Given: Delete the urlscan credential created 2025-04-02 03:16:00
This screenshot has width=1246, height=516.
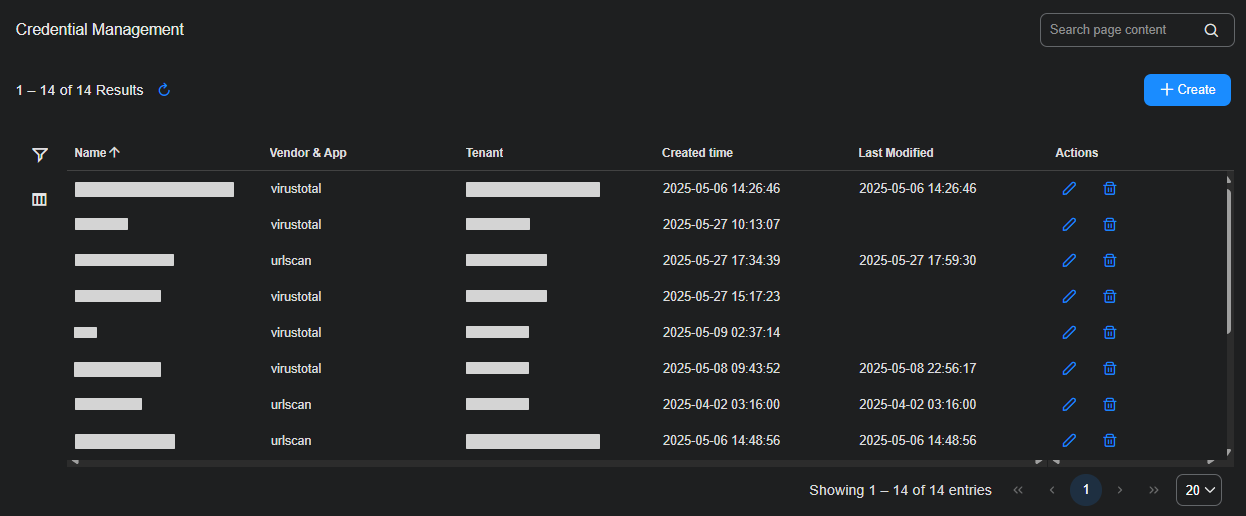Looking at the screenshot, I should 1109,404.
